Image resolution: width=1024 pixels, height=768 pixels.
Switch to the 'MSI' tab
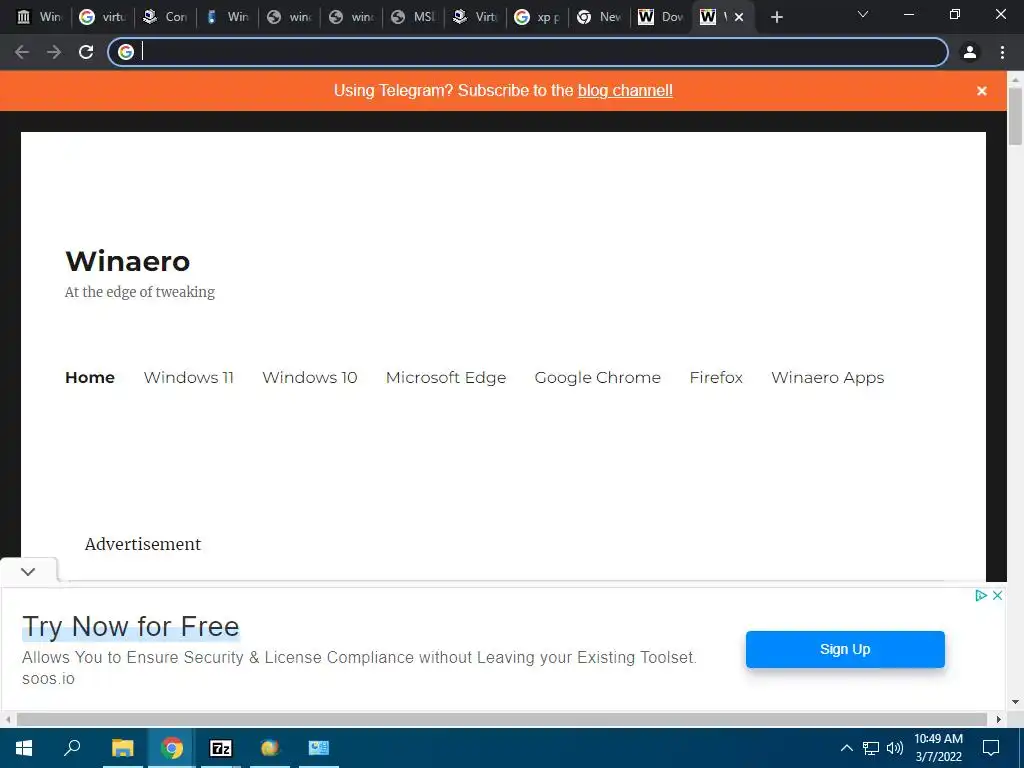tap(413, 17)
